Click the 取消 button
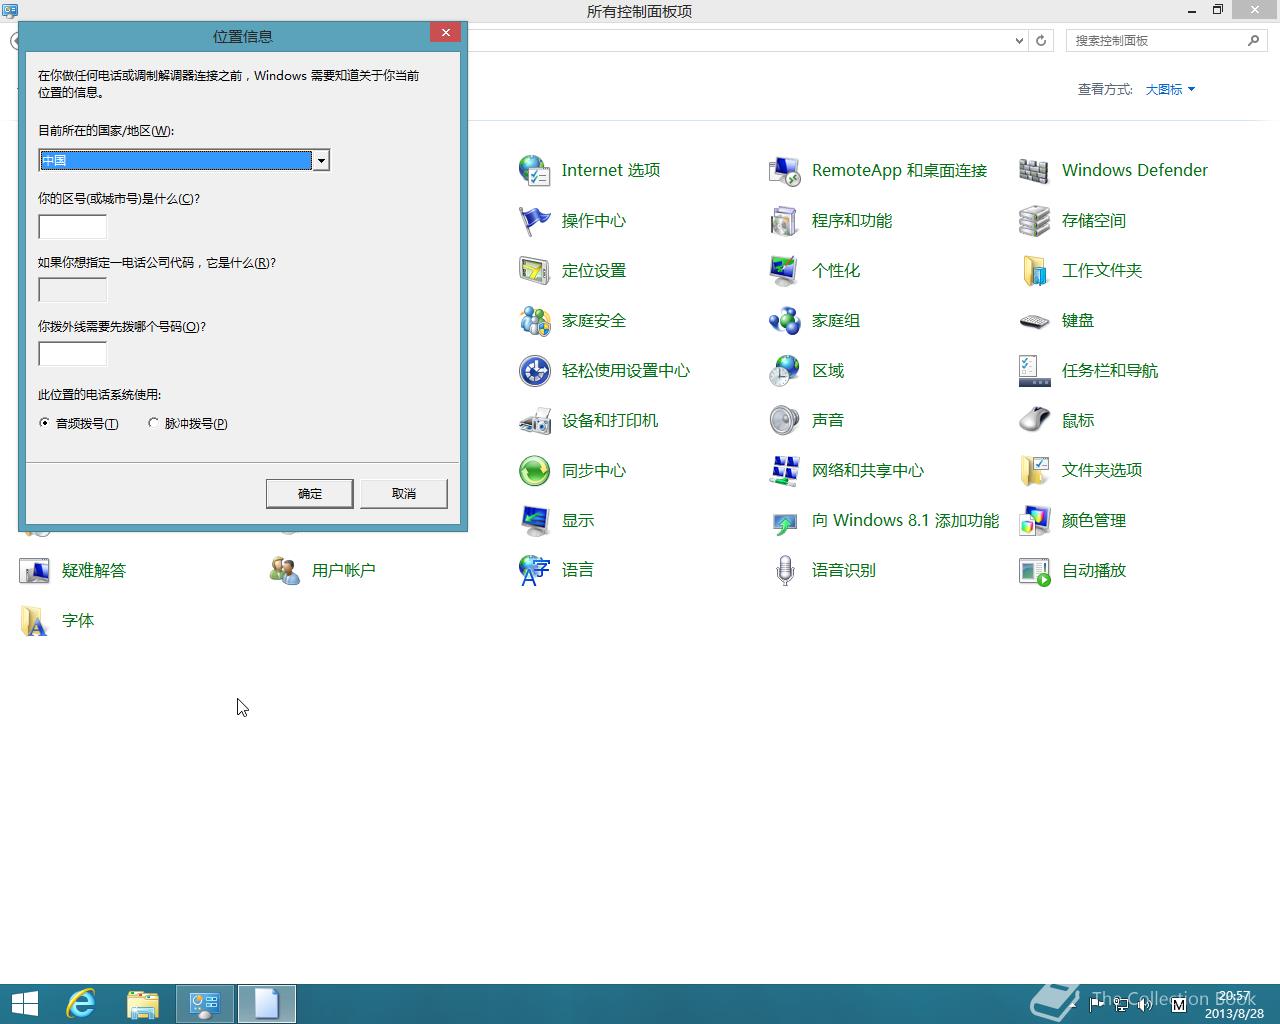The image size is (1280, 1024). pos(404,493)
